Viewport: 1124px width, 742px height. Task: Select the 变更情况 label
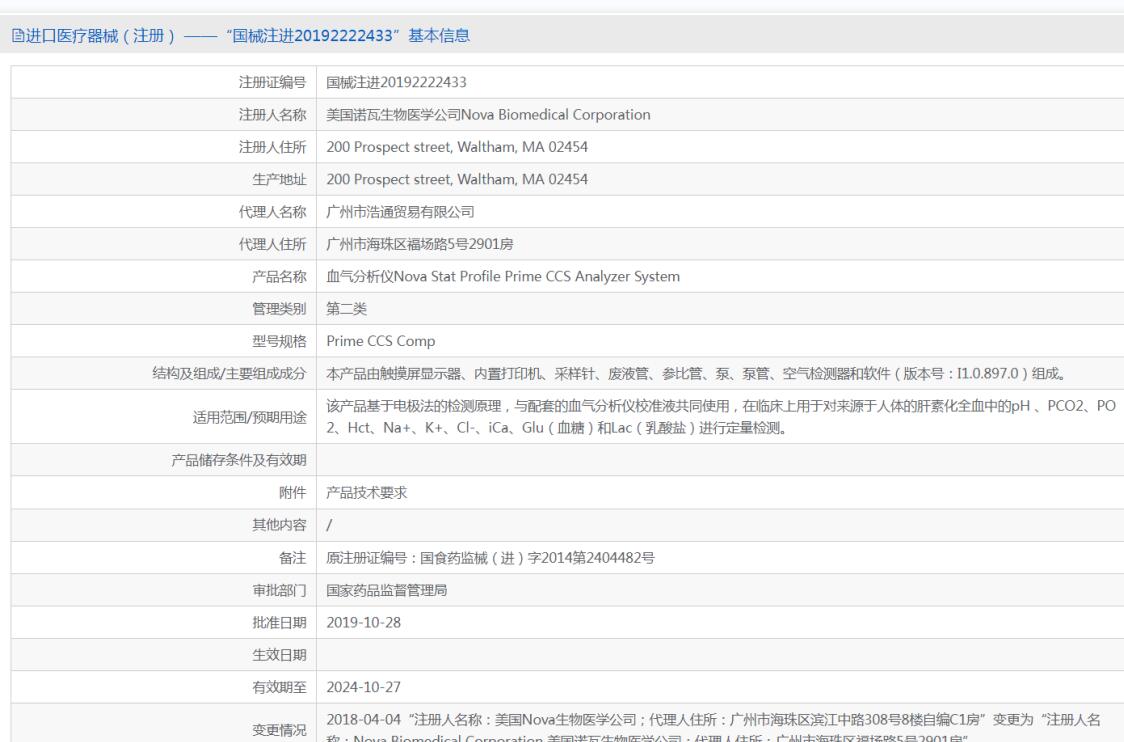tap(279, 731)
